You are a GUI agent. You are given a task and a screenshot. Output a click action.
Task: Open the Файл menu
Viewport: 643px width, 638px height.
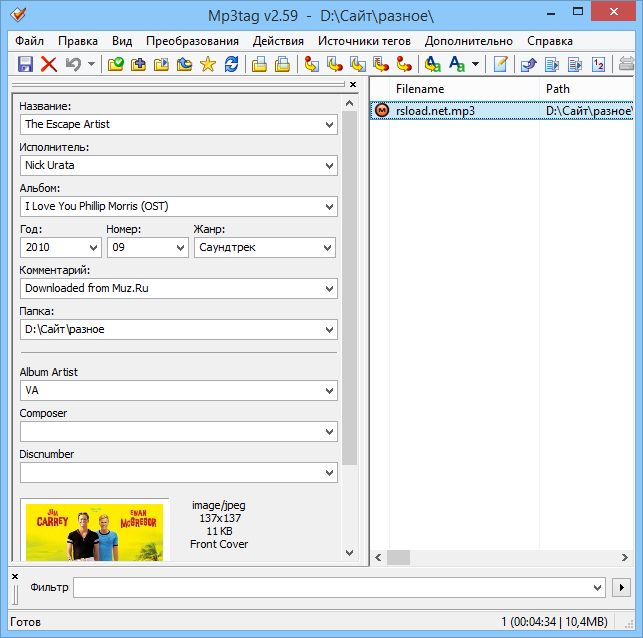pyautogui.click(x=29, y=41)
